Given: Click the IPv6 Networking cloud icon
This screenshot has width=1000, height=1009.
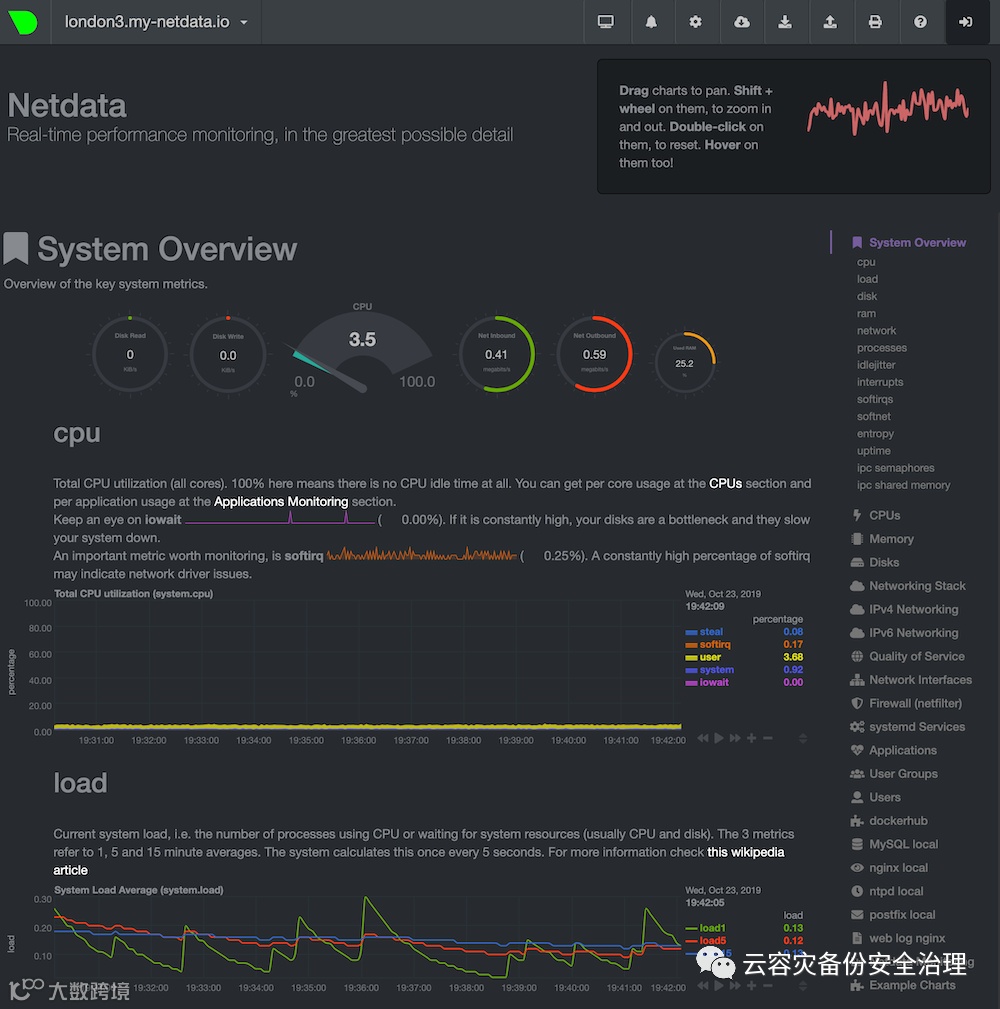Looking at the screenshot, I should (x=857, y=633).
